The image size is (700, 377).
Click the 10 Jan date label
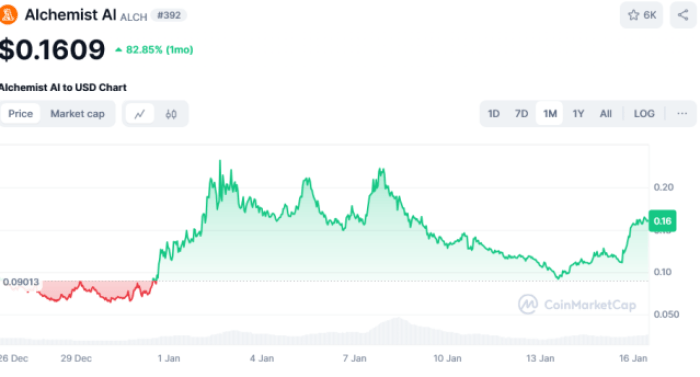[x=447, y=358]
